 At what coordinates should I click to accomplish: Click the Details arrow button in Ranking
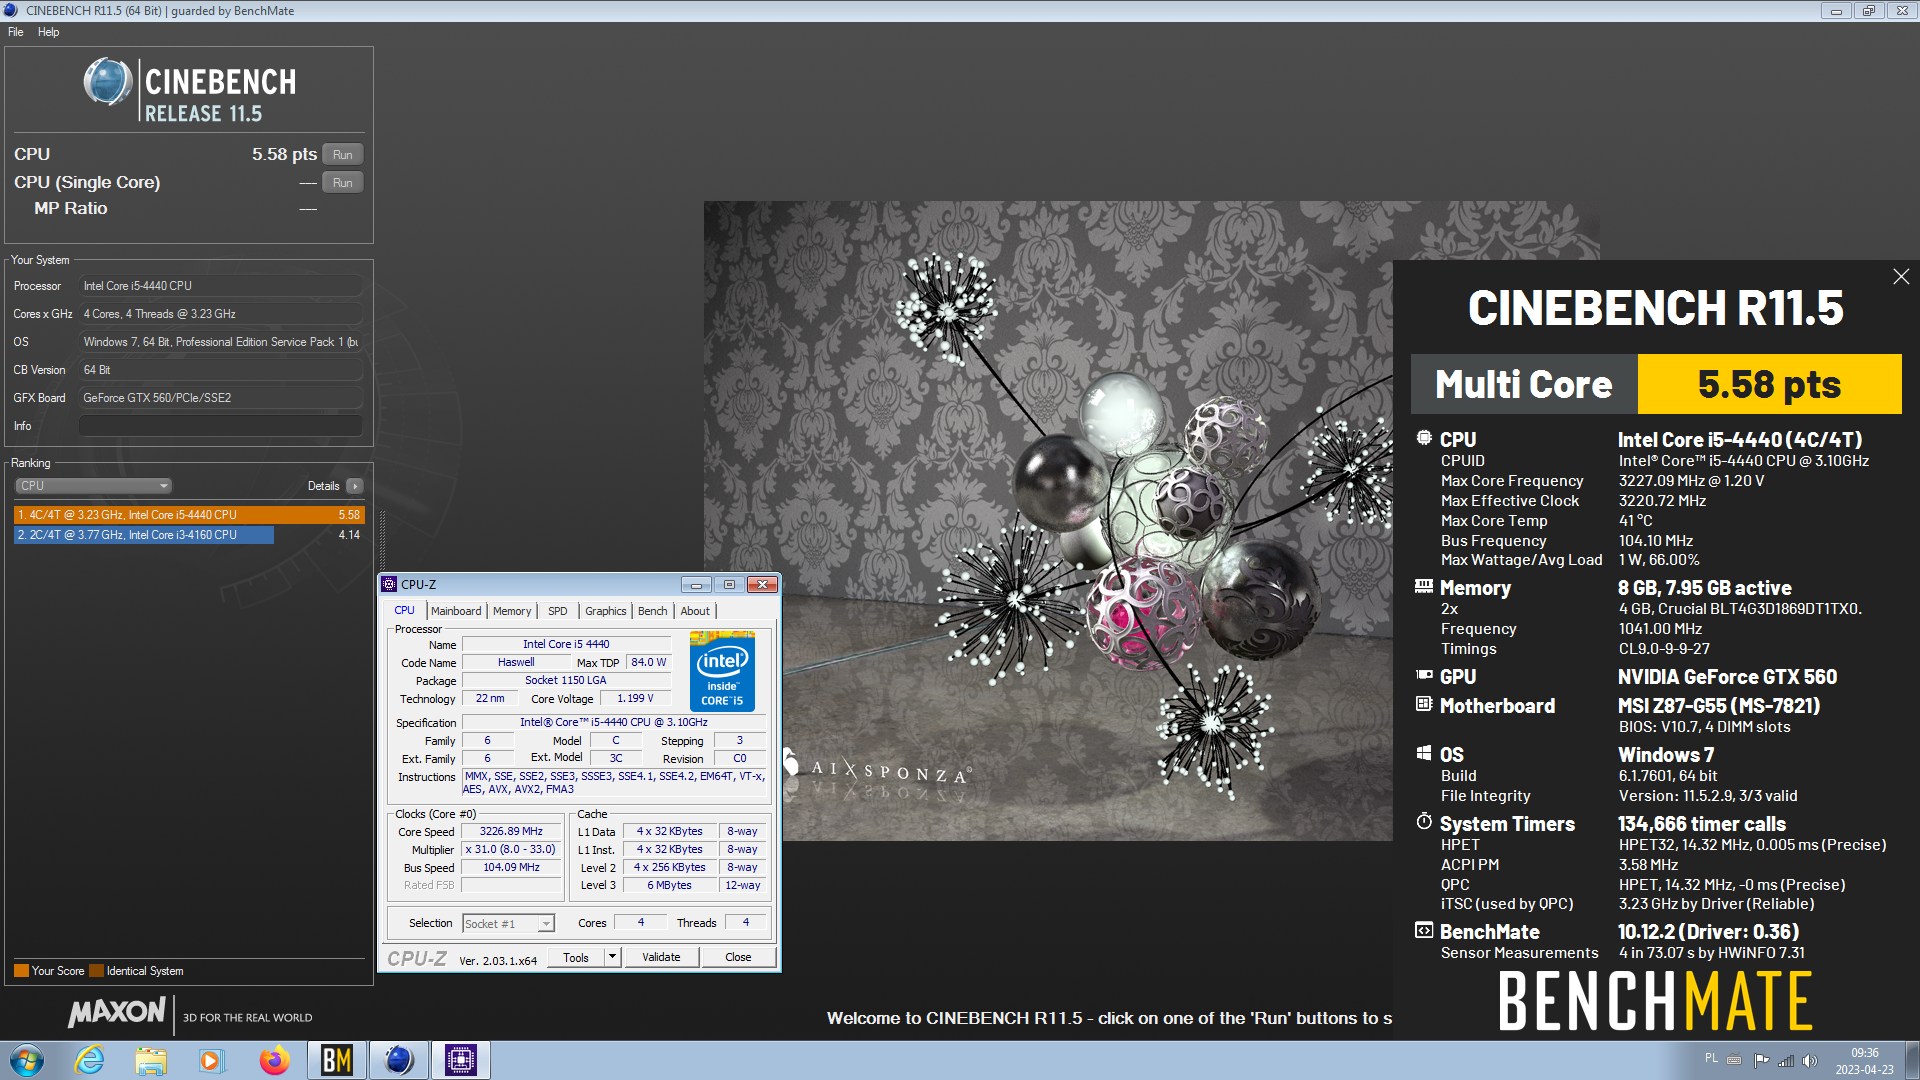(354, 486)
